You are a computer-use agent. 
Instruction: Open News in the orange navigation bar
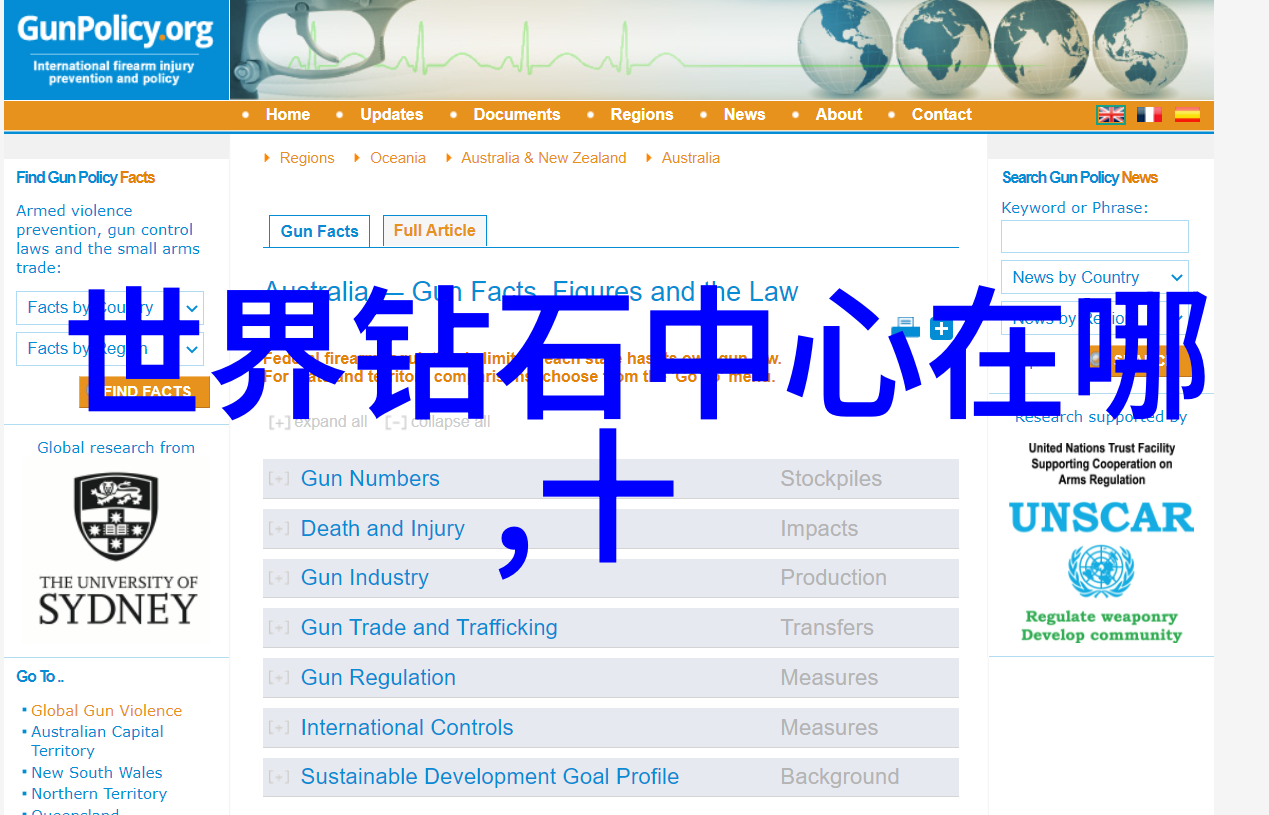(745, 115)
